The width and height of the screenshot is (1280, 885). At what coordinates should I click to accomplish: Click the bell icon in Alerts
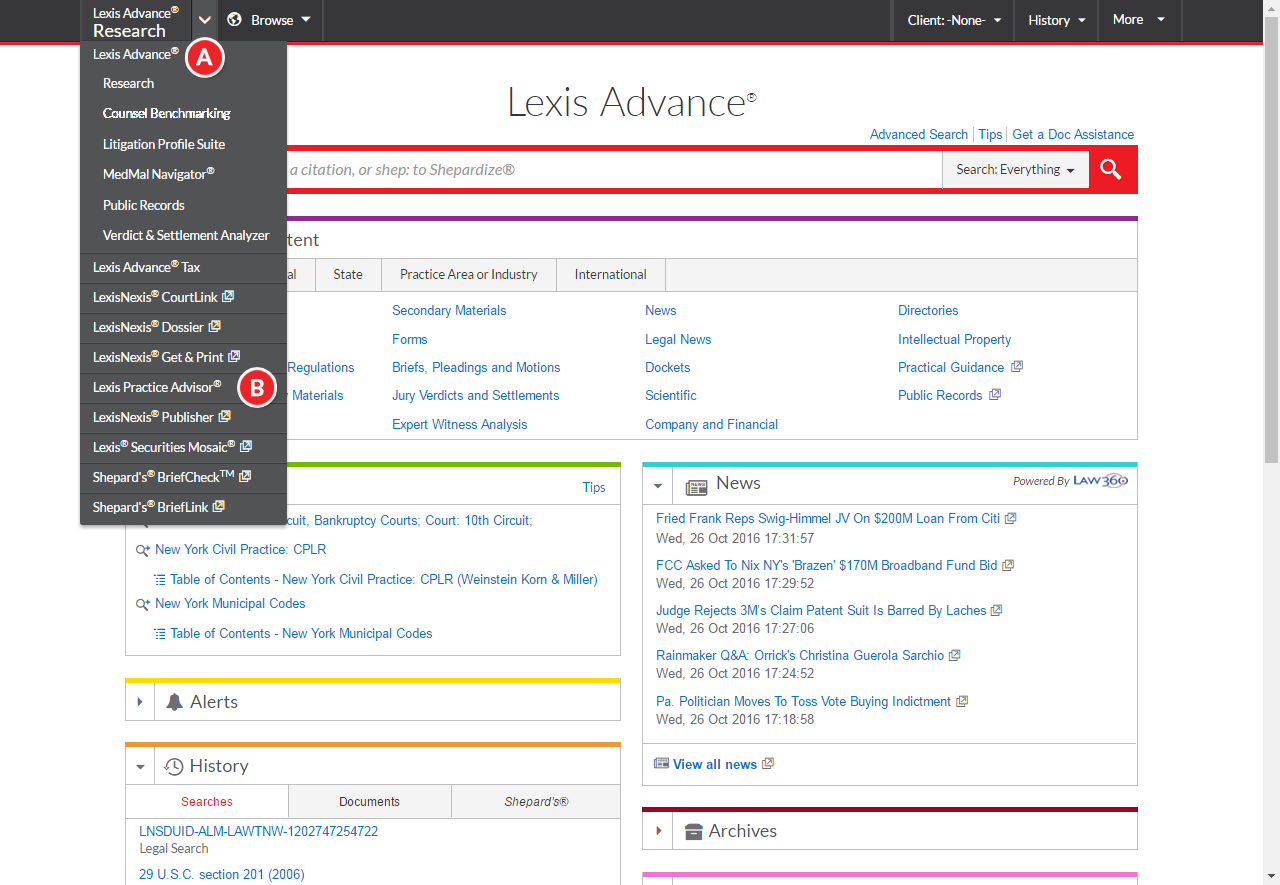point(175,702)
